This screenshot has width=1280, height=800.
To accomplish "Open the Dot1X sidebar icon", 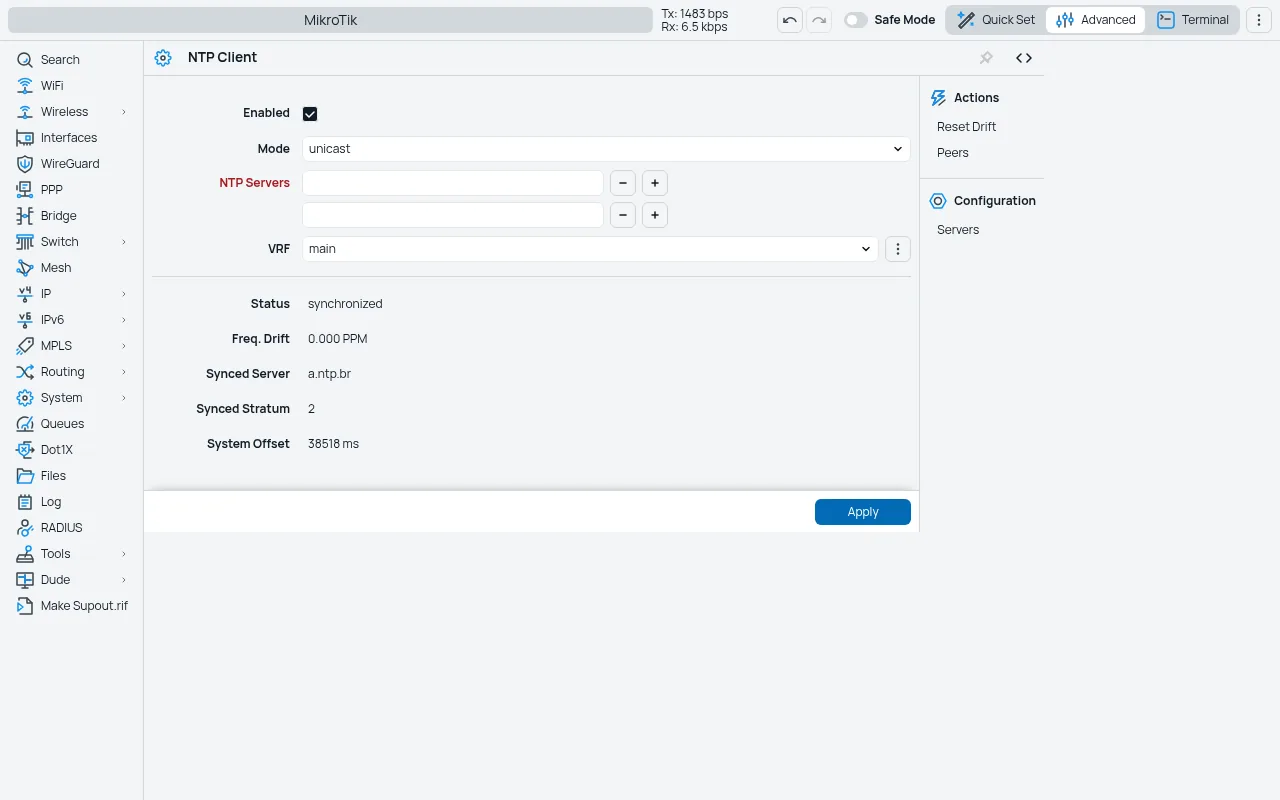I will click(x=25, y=450).
